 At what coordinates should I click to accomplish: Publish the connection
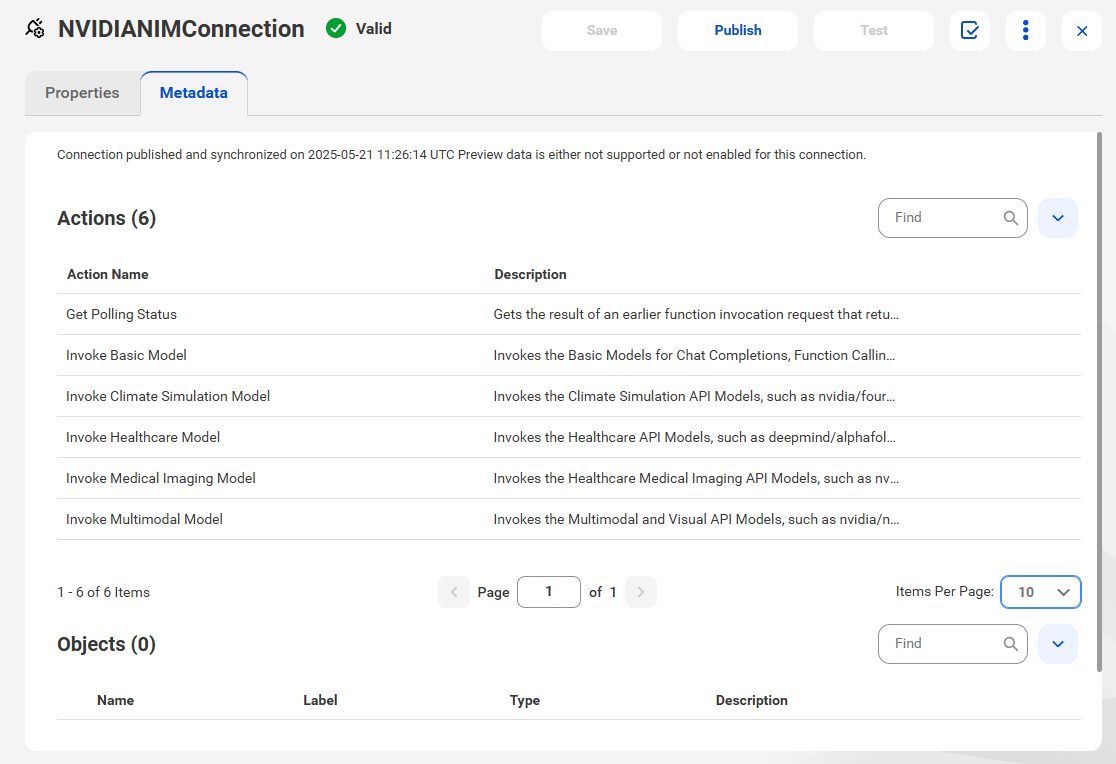738,31
